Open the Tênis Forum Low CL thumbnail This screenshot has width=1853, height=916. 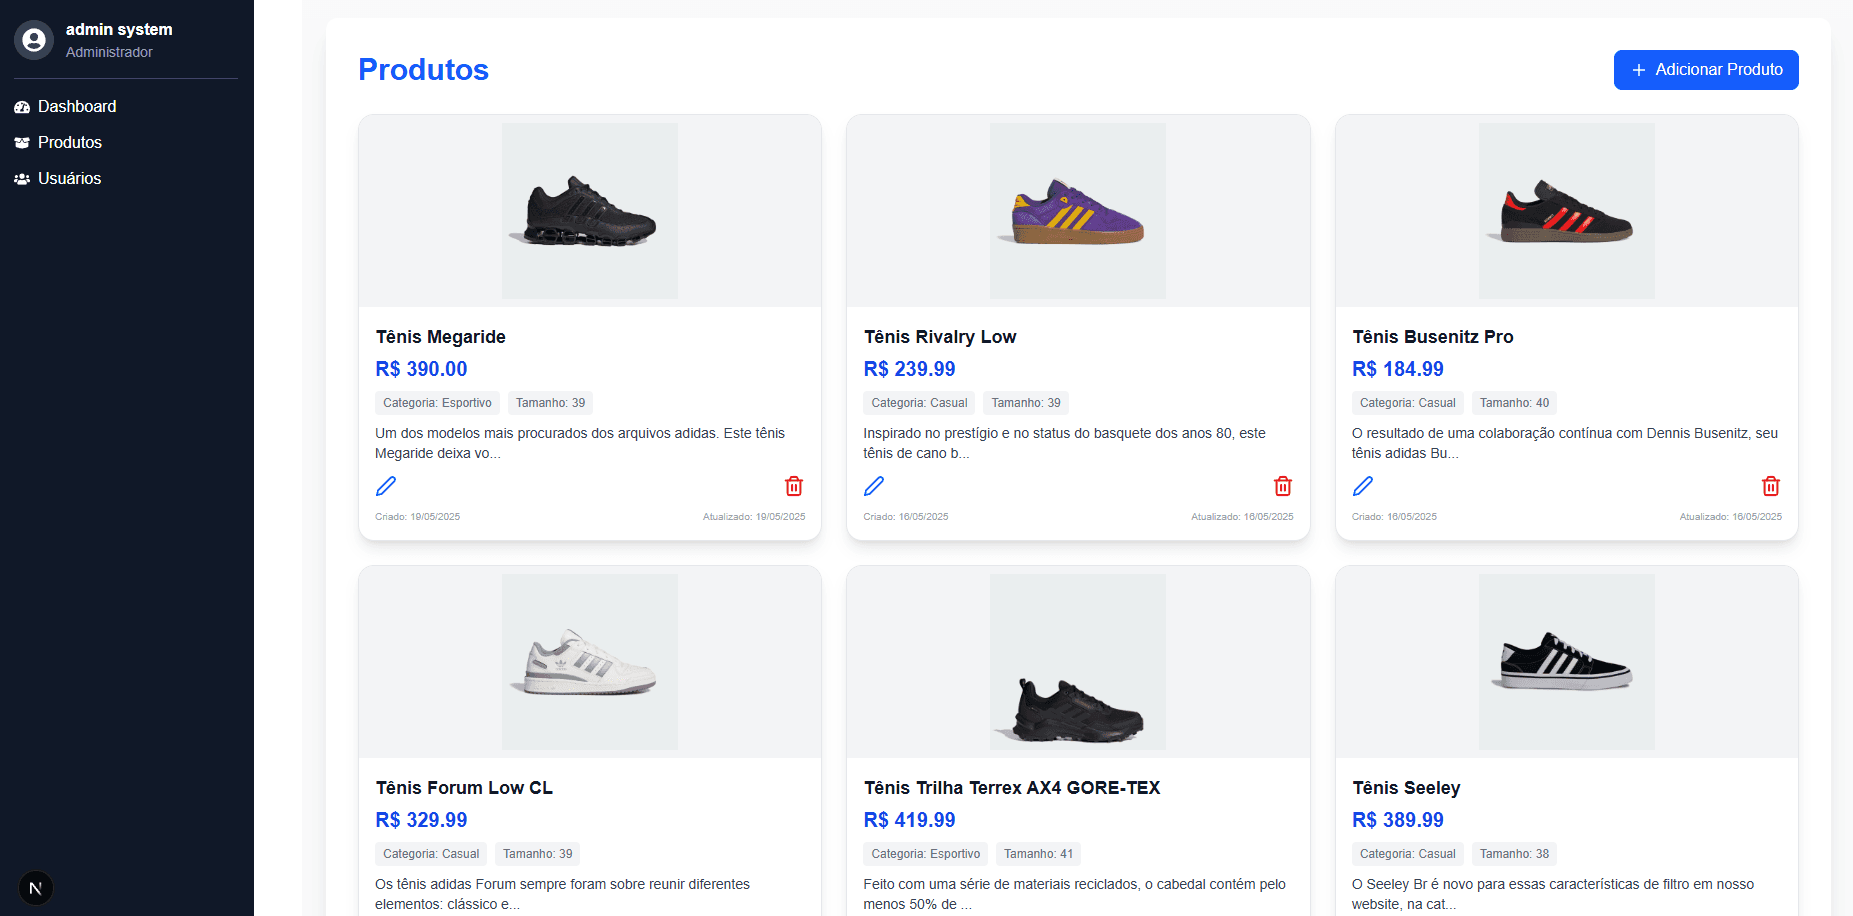[589, 661]
